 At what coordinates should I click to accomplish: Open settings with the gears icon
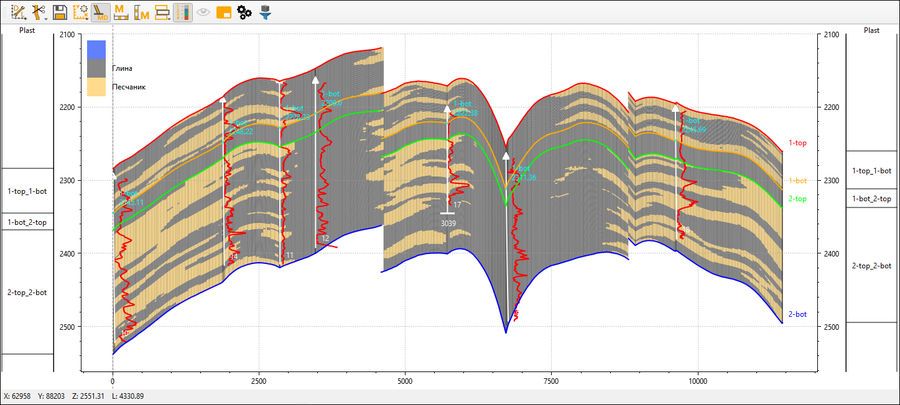click(x=244, y=13)
